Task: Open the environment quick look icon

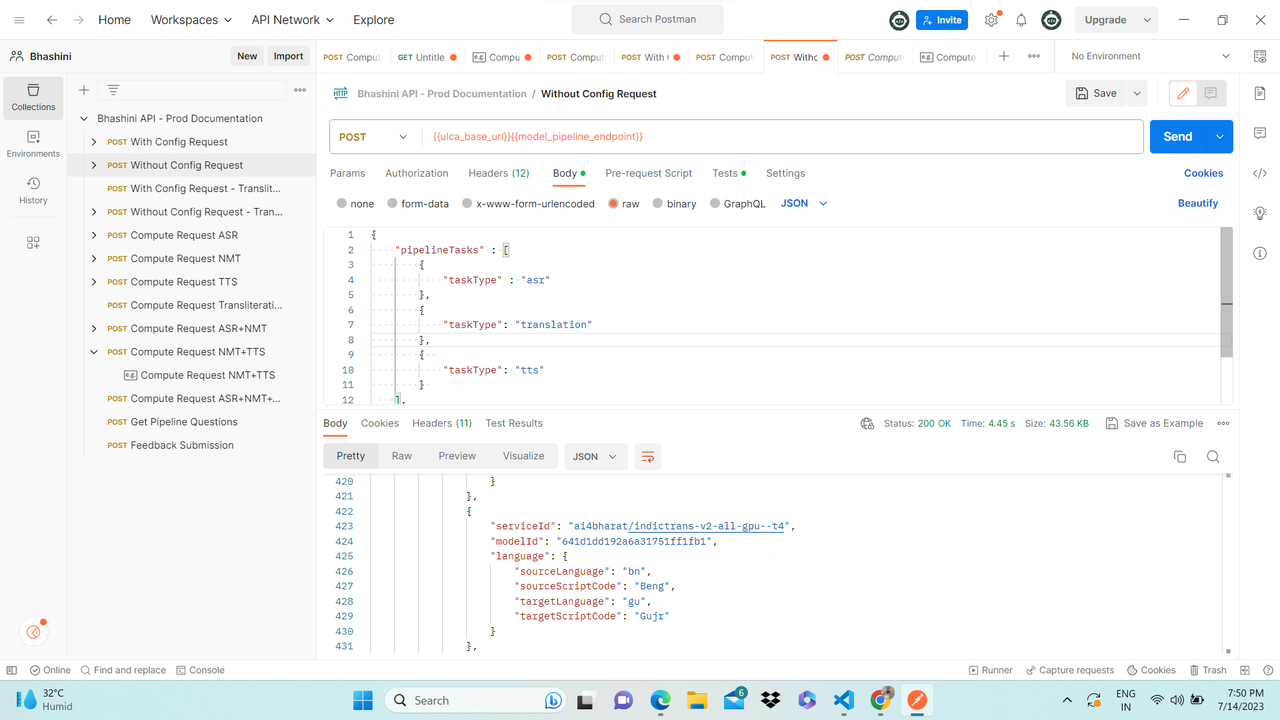Action: 1260,57
